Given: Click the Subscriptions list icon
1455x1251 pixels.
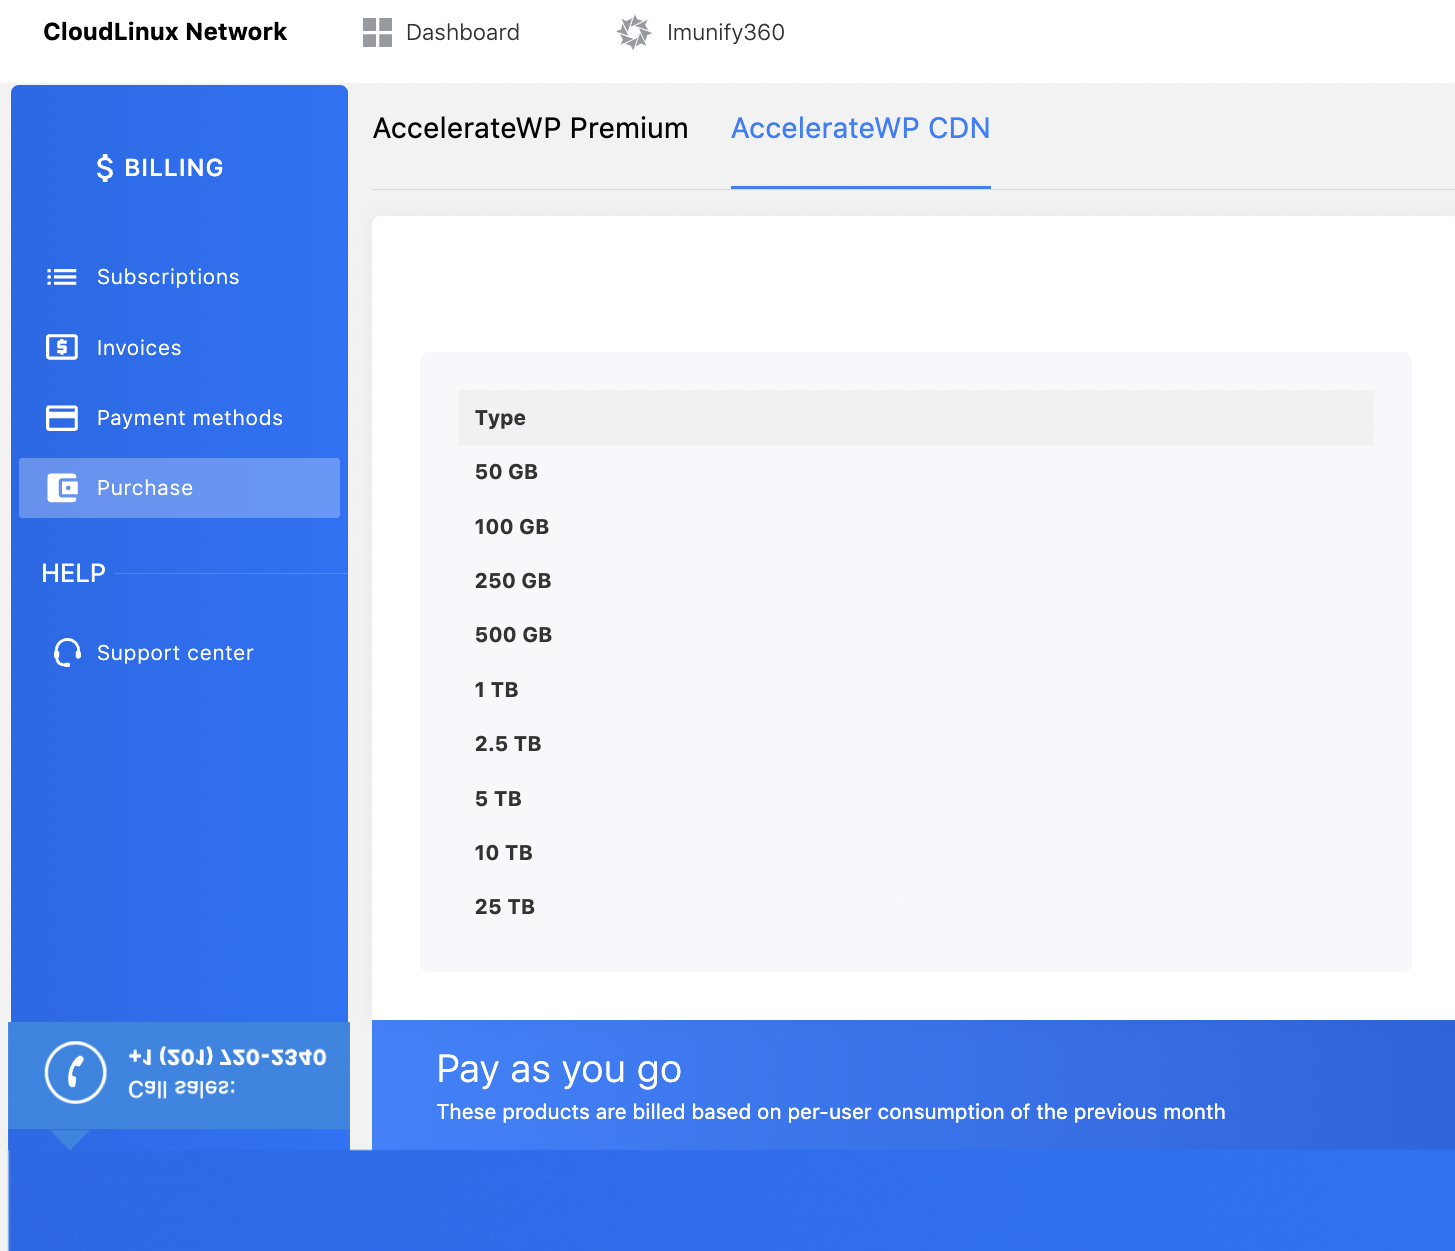Looking at the screenshot, I should tap(61, 277).
